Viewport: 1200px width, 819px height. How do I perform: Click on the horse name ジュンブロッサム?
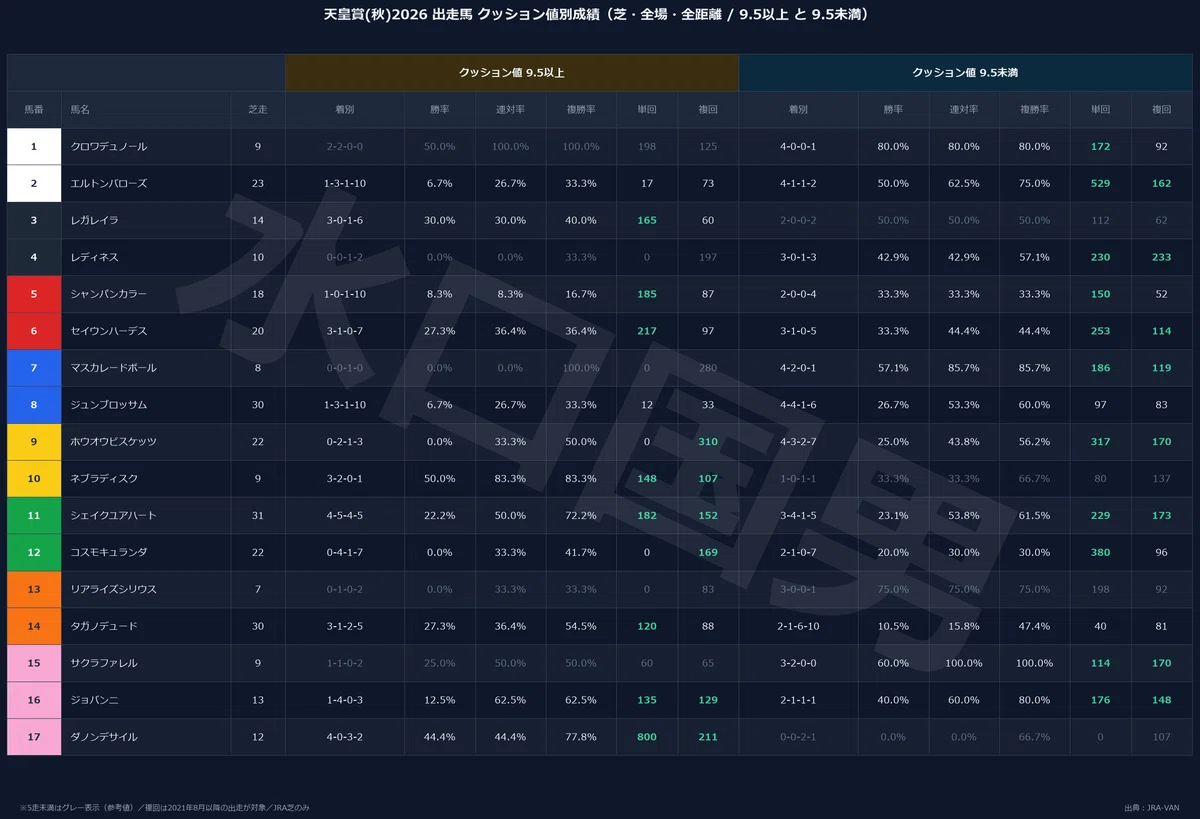click(109, 405)
